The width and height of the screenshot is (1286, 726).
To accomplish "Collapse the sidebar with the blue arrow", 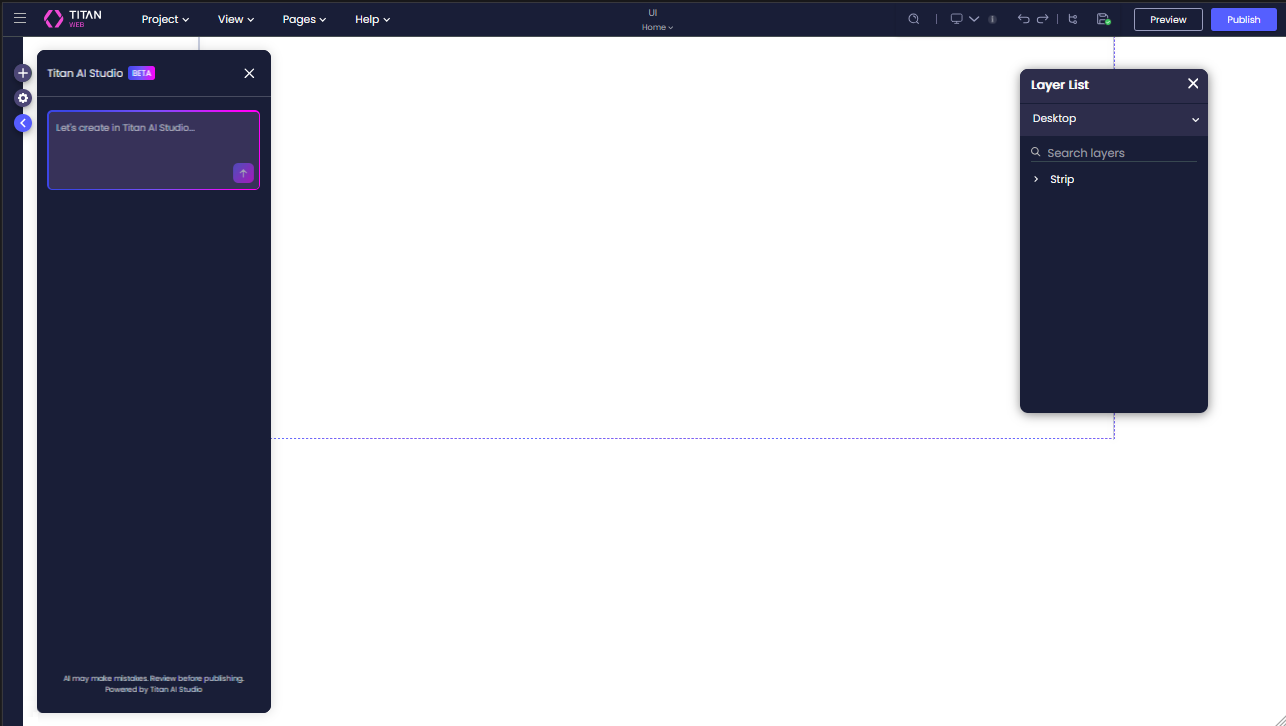I will (x=23, y=123).
